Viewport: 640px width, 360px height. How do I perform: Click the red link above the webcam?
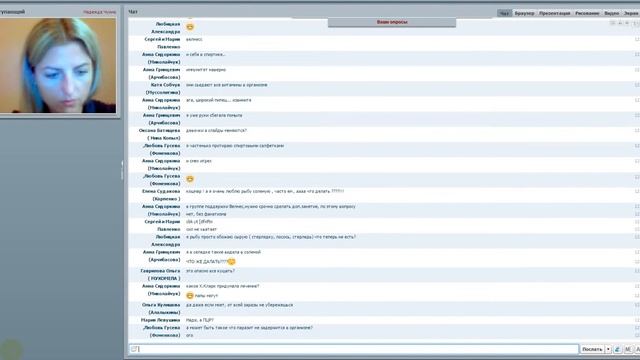(99, 12)
